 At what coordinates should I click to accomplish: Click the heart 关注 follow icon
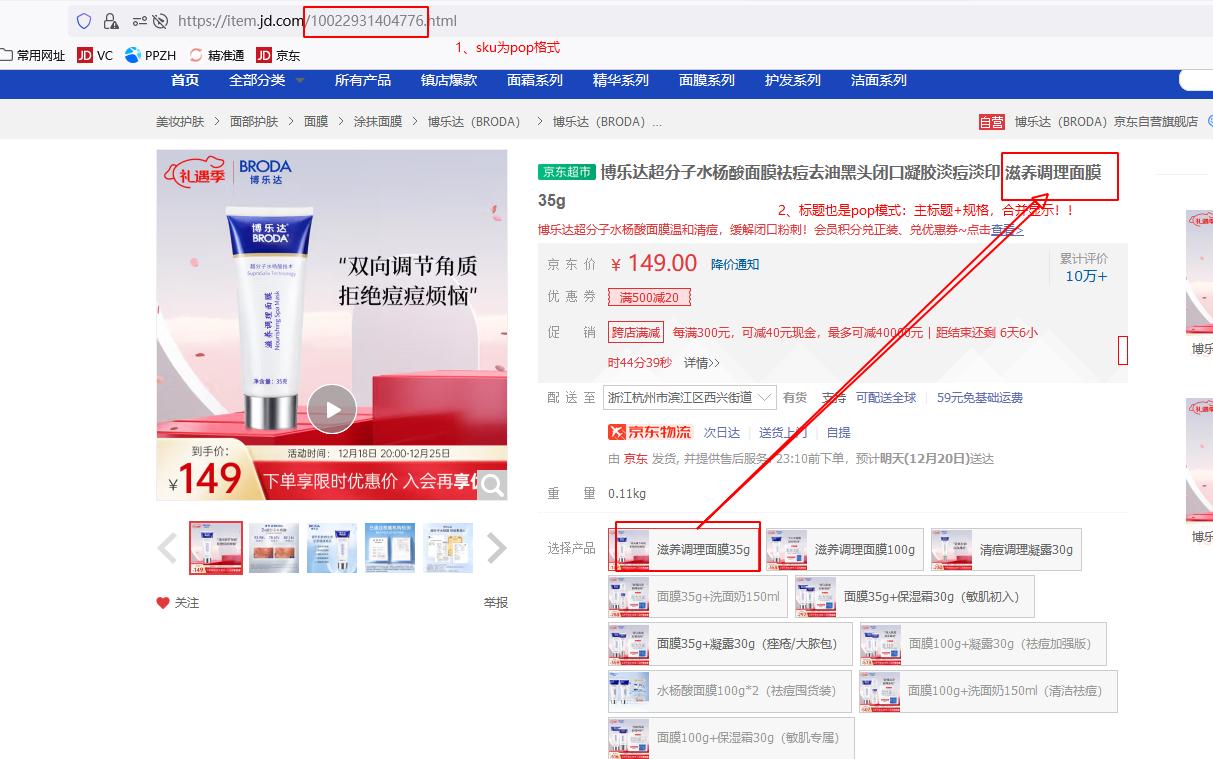pos(163,603)
